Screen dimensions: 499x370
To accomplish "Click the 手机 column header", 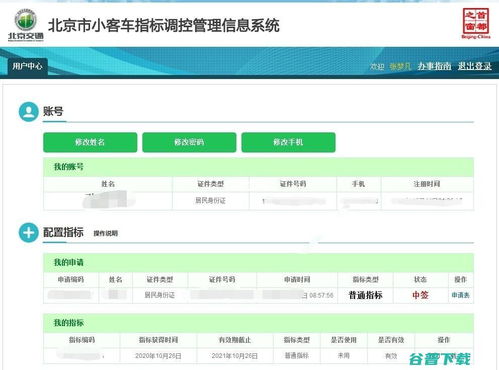I will coord(359,184).
